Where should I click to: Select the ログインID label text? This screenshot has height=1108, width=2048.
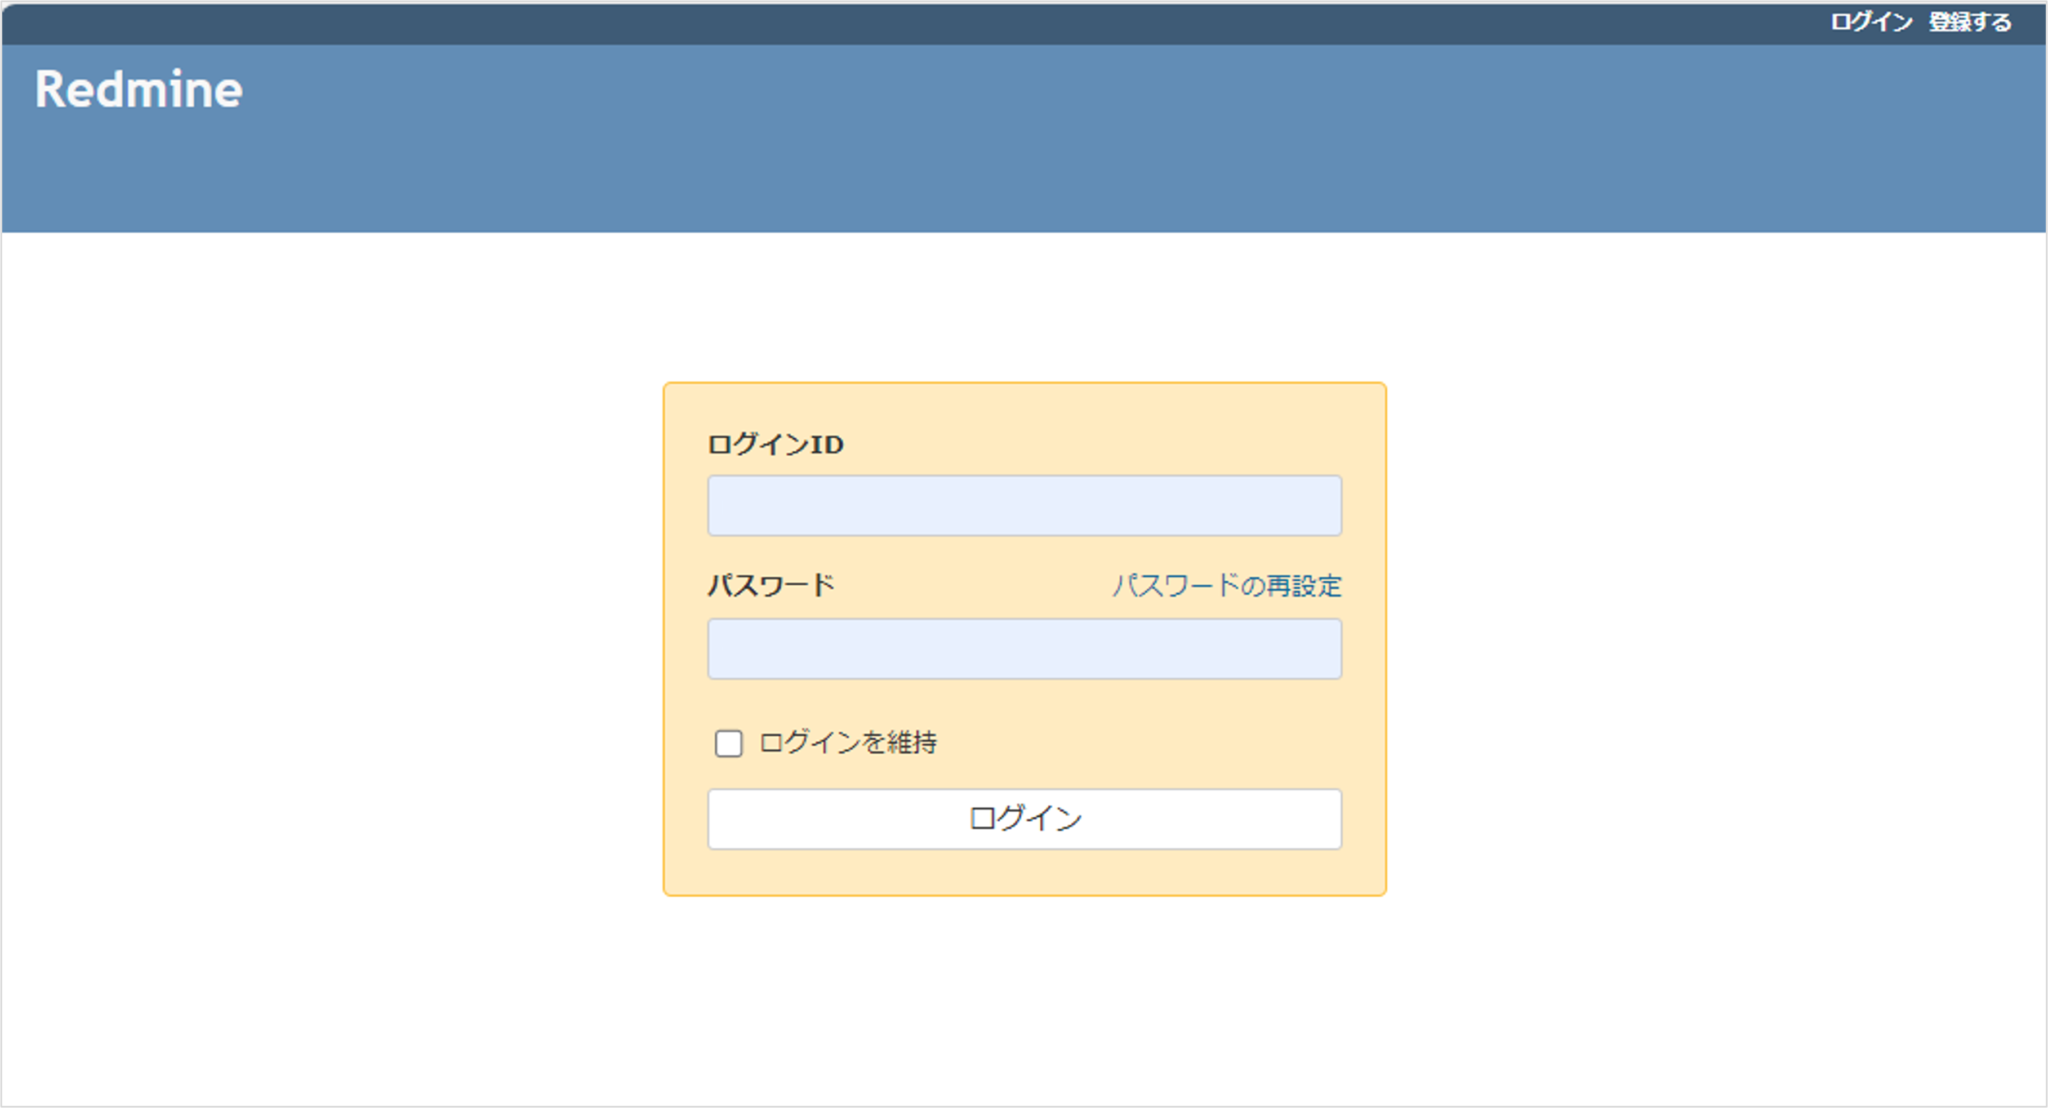pyautogui.click(x=773, y=446)
